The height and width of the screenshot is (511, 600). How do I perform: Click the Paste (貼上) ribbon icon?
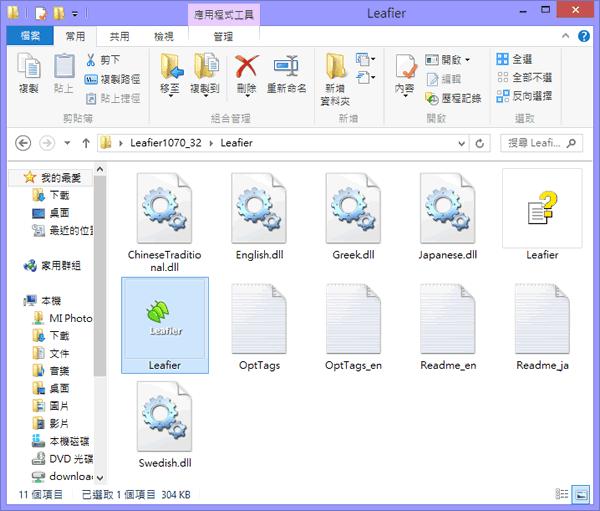(64, 73)
